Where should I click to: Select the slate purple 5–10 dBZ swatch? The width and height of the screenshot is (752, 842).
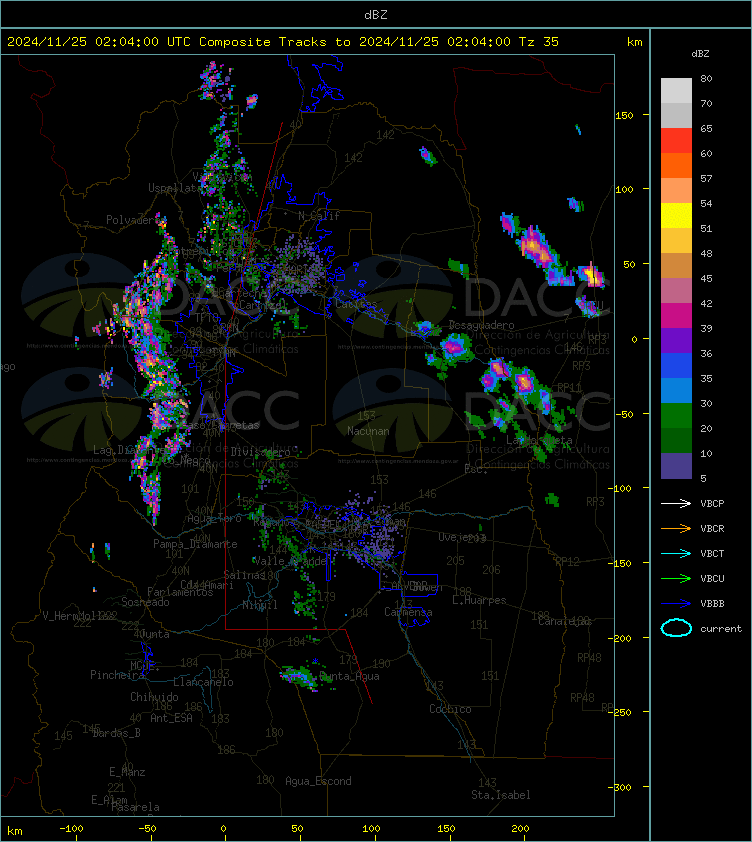[x=676, y=466]
